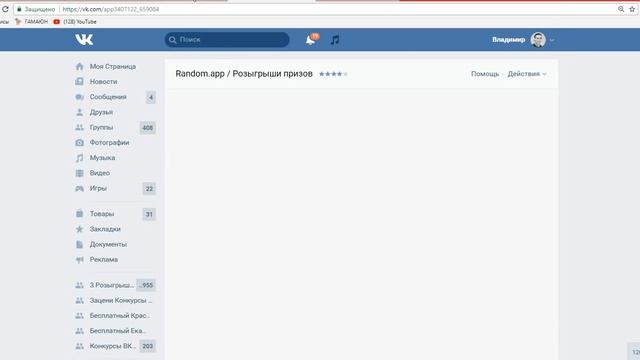Click the Защищено secure site indicator
Image resolution: width=640 pixels, height=360 pixels.
pyautogui.click(x=36, y=9)
